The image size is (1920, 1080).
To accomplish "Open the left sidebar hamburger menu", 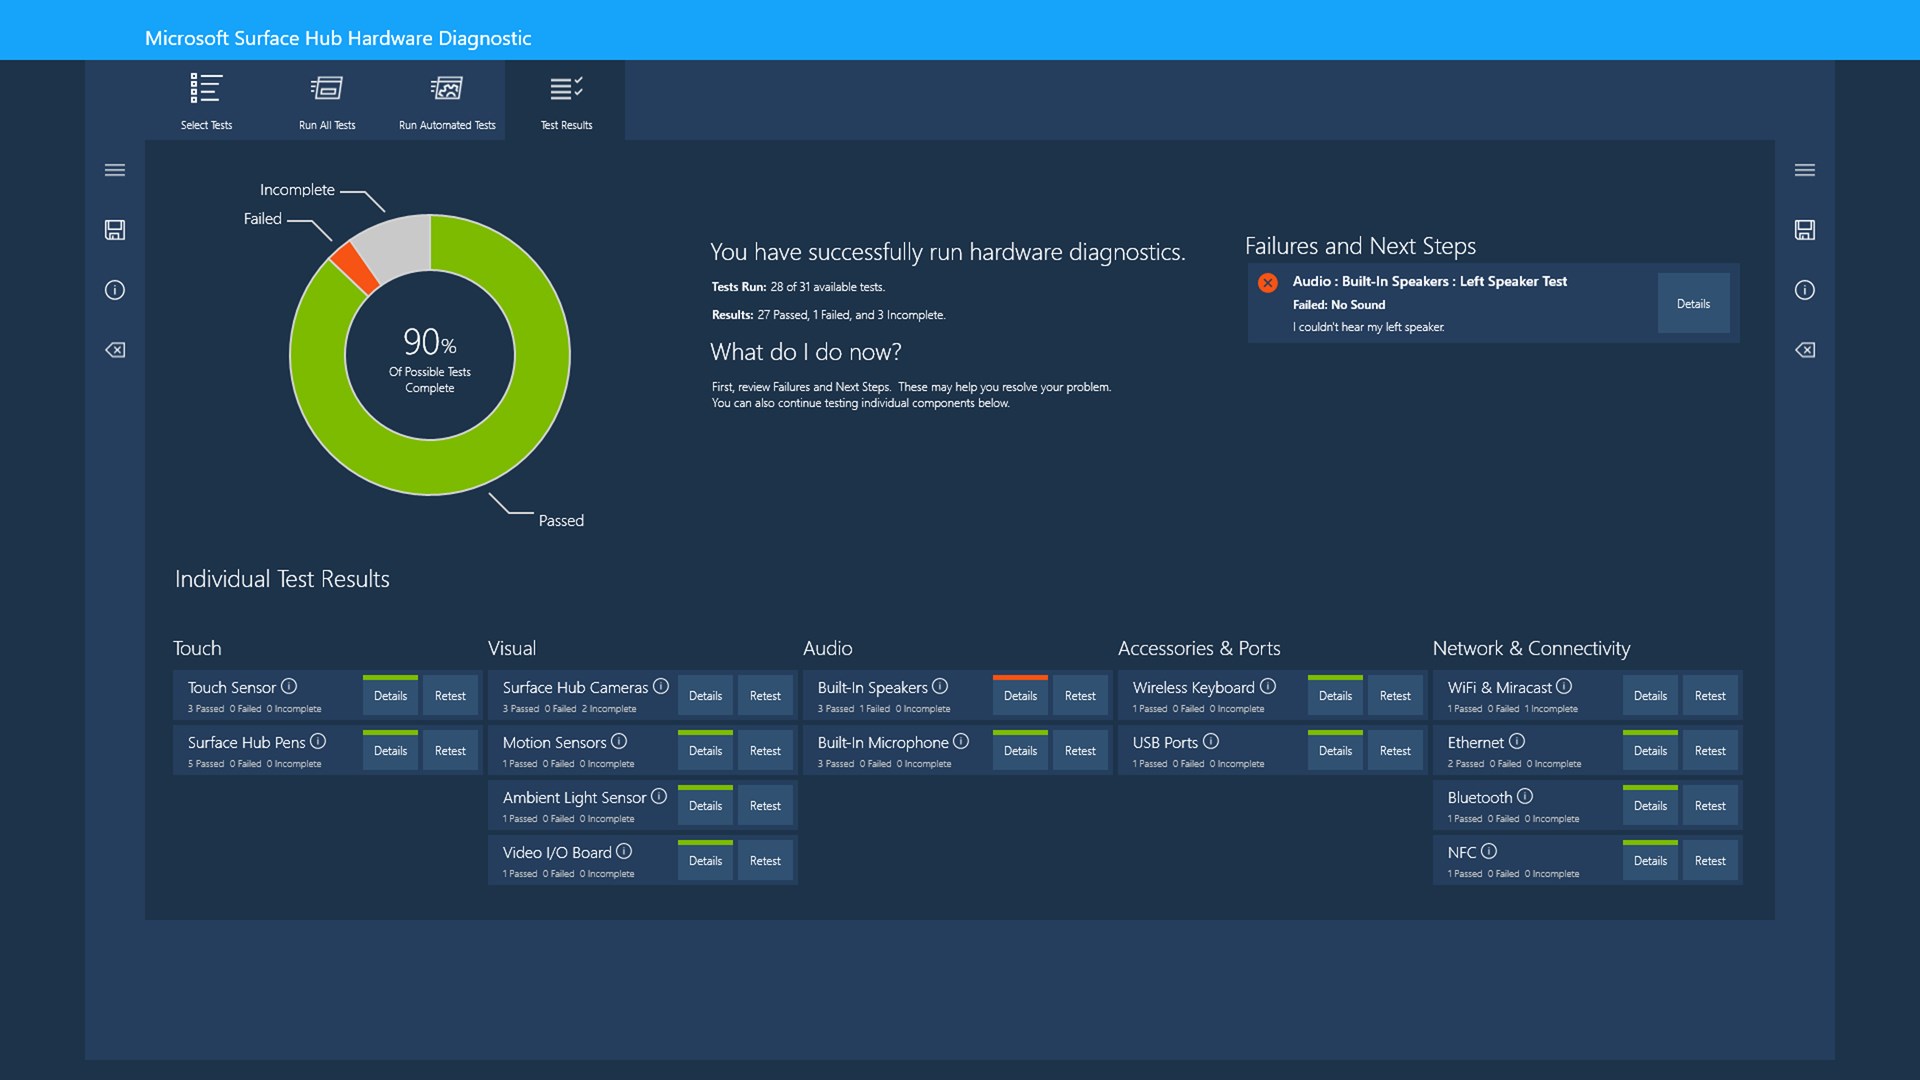I will (x=115, y=170).
